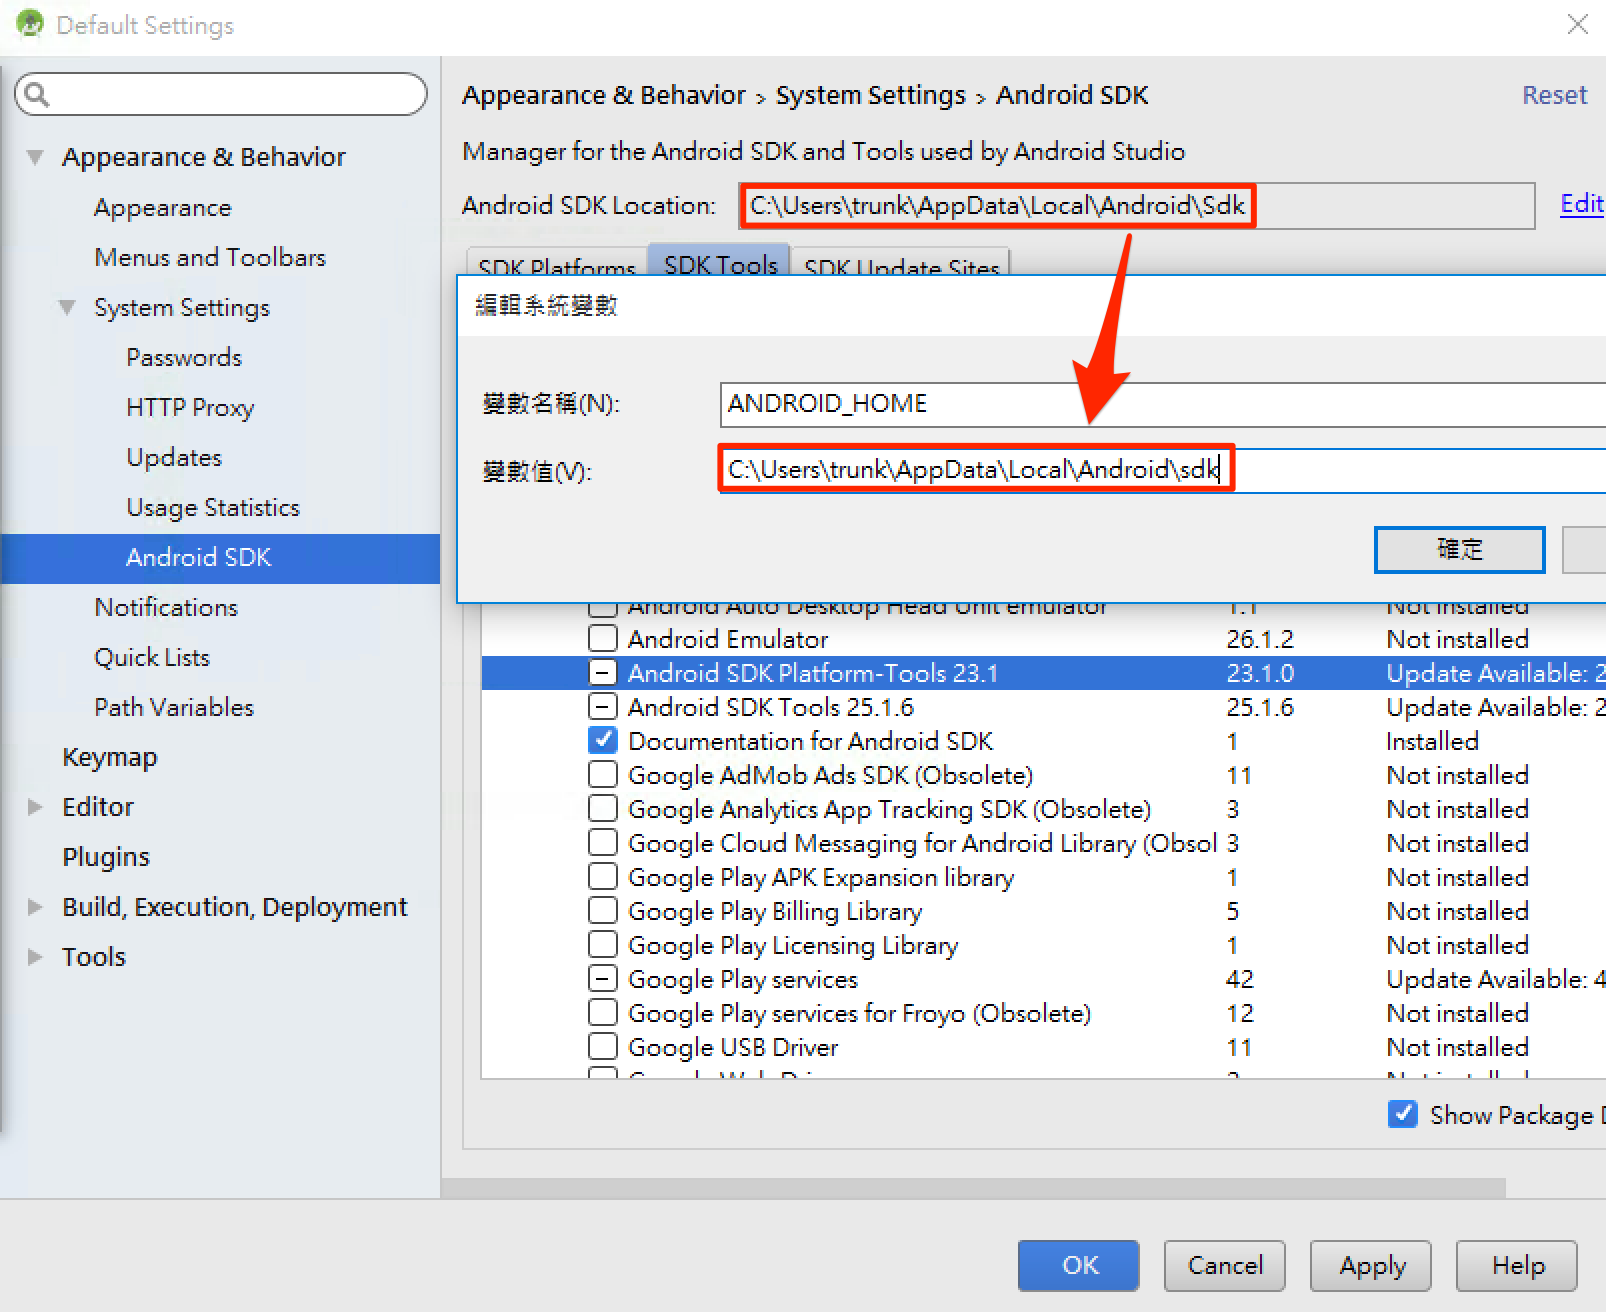Viewport: 1606px width, 1312px height.
Task: Open the Plugins settings page
Action: (106, 857)
